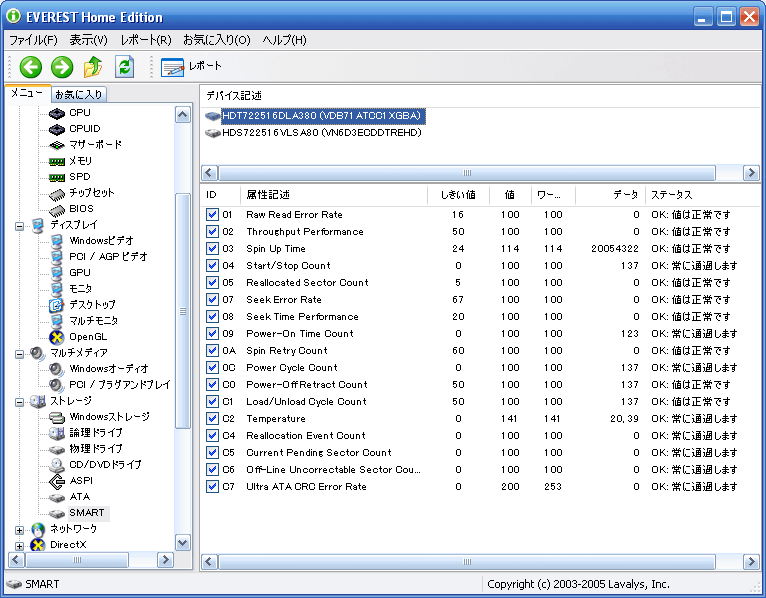Click the up-level folder arrow icon
Screen dimensions: 766x598
(x=93, y=67)
